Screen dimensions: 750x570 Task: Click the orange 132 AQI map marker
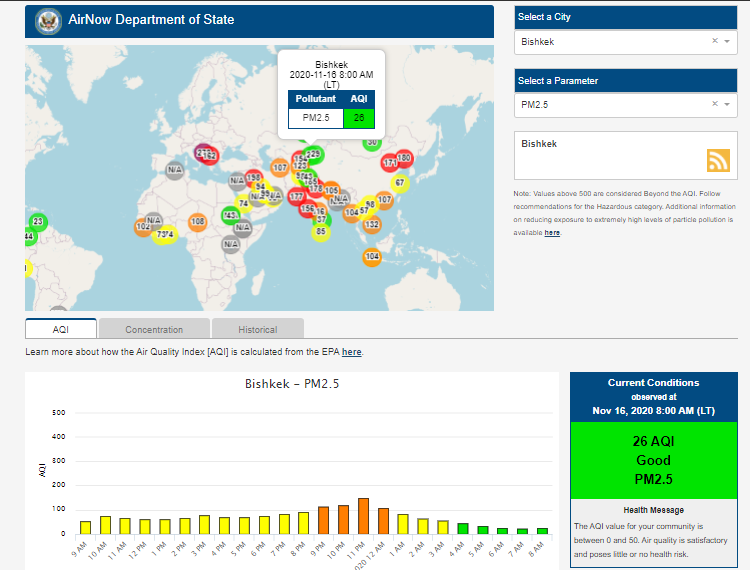tap(372, 225)
